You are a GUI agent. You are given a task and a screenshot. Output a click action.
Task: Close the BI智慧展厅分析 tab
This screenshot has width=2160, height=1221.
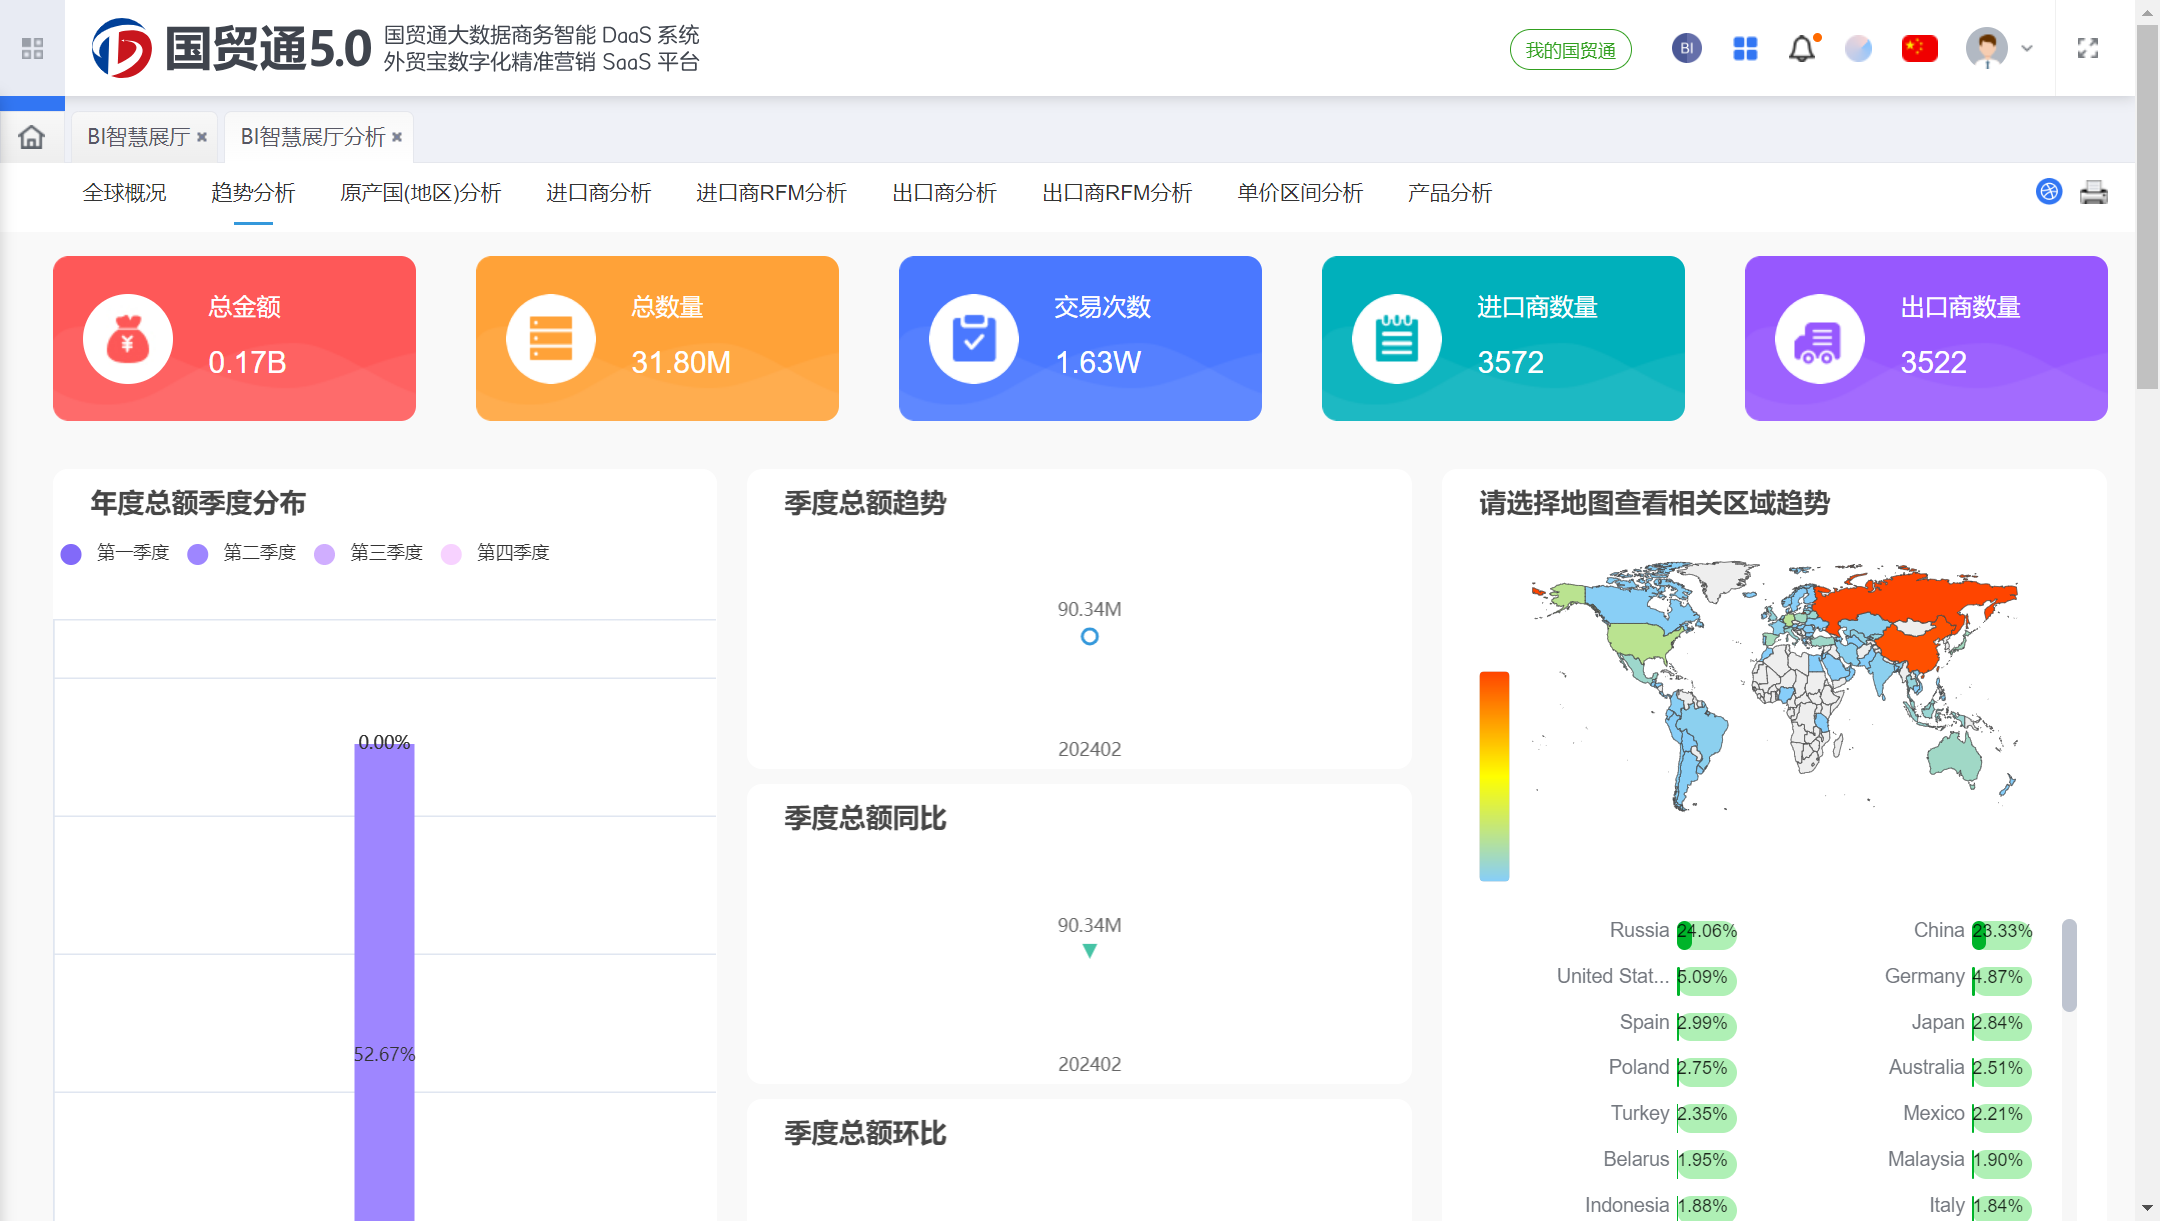coord(397,137)
